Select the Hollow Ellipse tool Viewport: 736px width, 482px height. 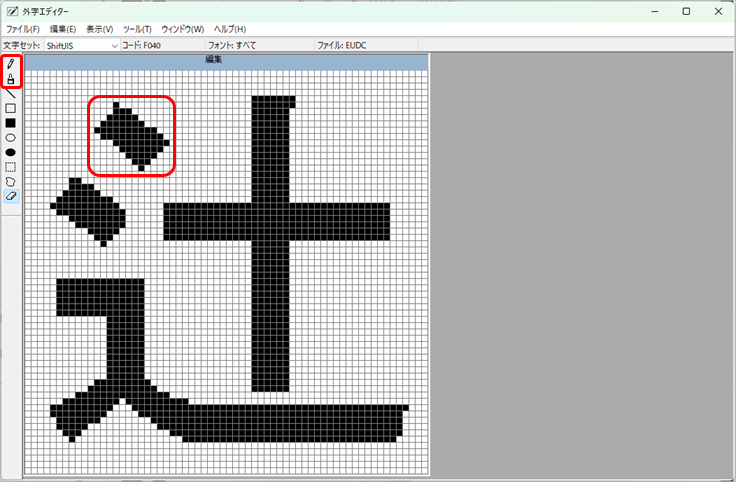click(11, 137)
